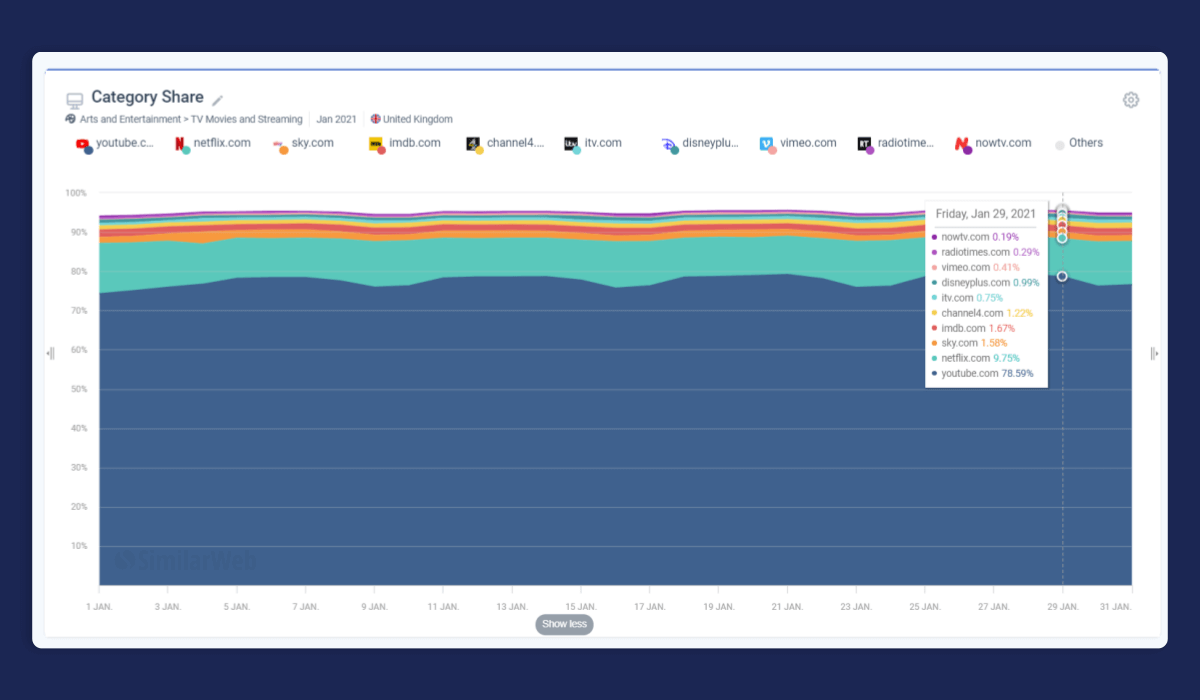Click the United Kingdom country label
Image resolution: width=1200 pixels, height=700 pixels.
[418, 119]
